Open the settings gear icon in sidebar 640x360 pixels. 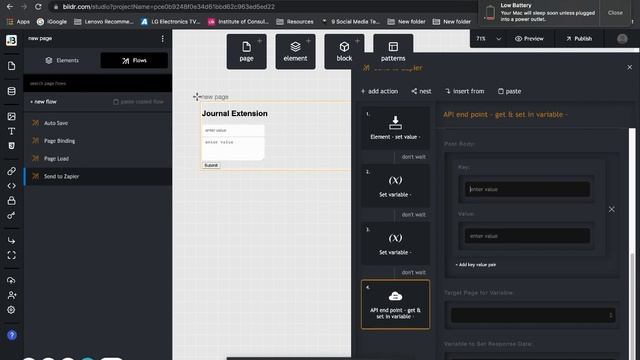[11, 310]
